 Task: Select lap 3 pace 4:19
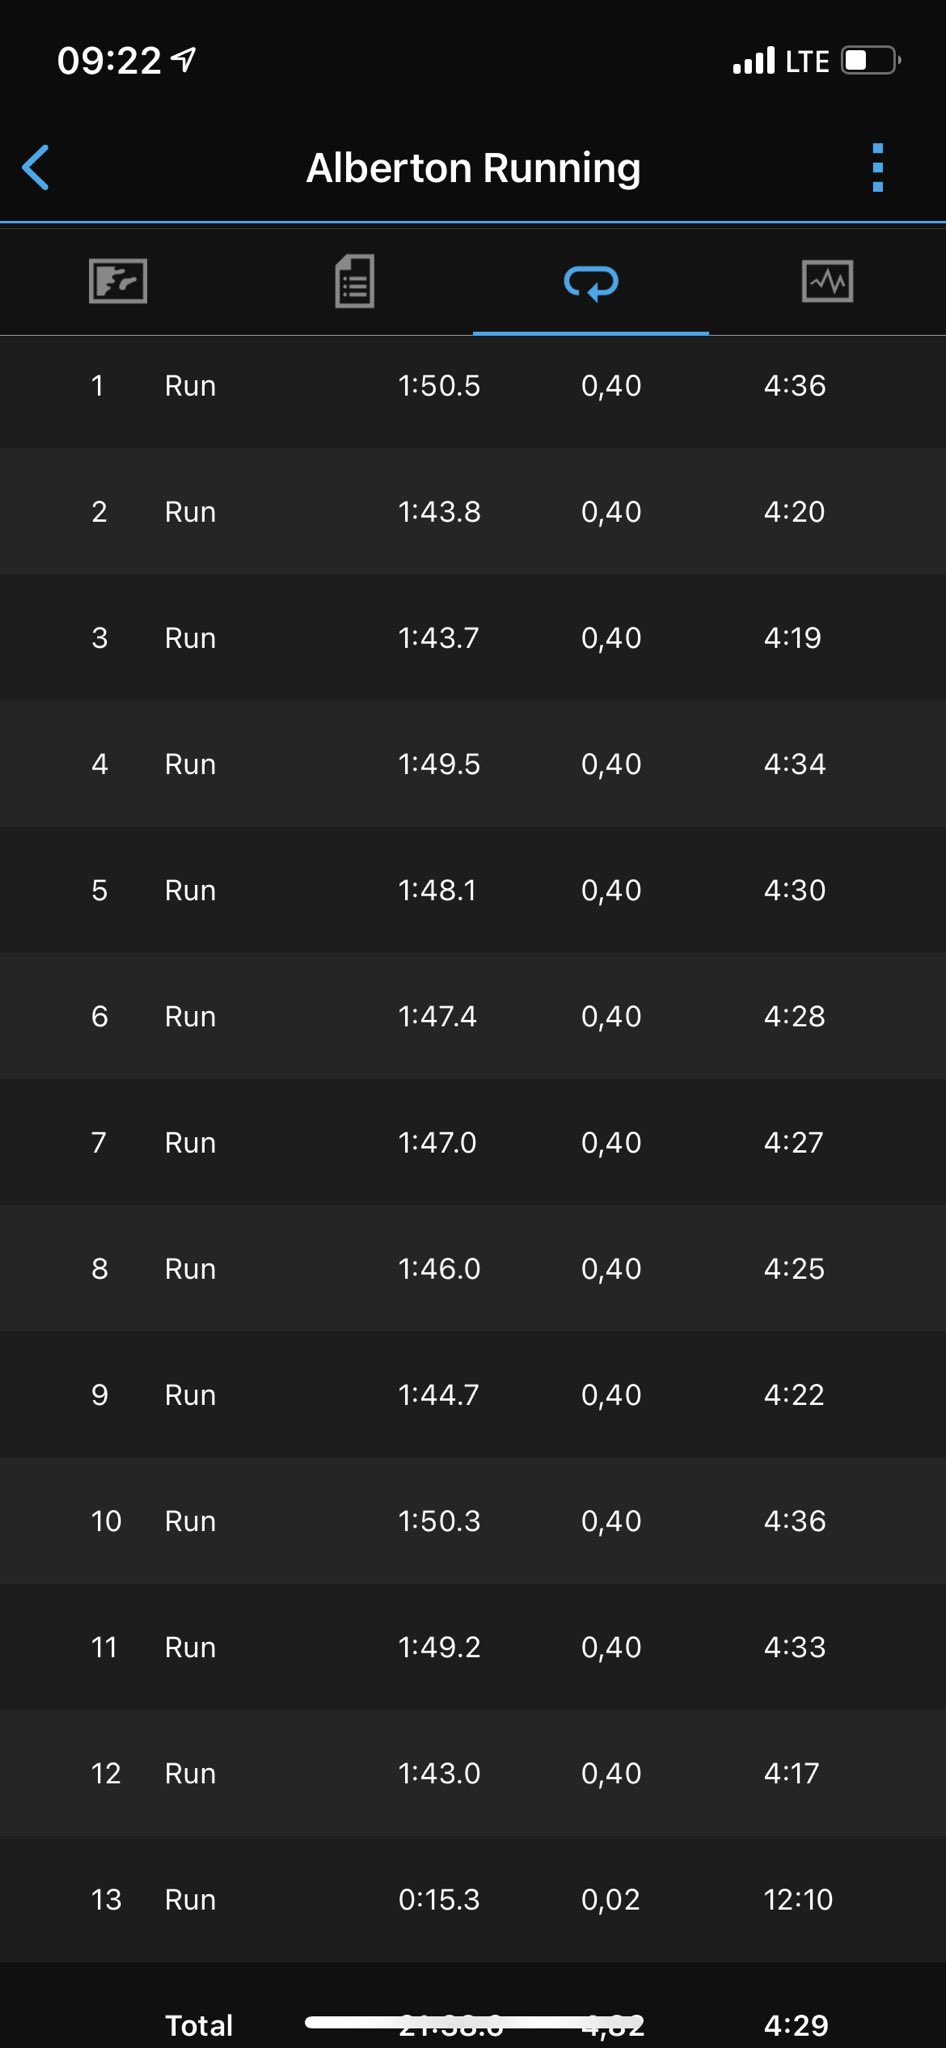792,638
